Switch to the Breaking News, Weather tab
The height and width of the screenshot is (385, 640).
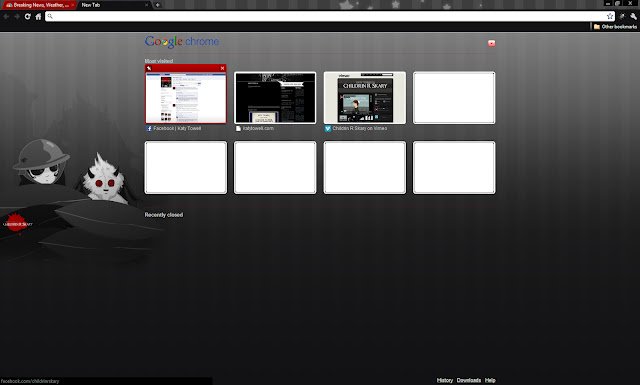point(39,5)
